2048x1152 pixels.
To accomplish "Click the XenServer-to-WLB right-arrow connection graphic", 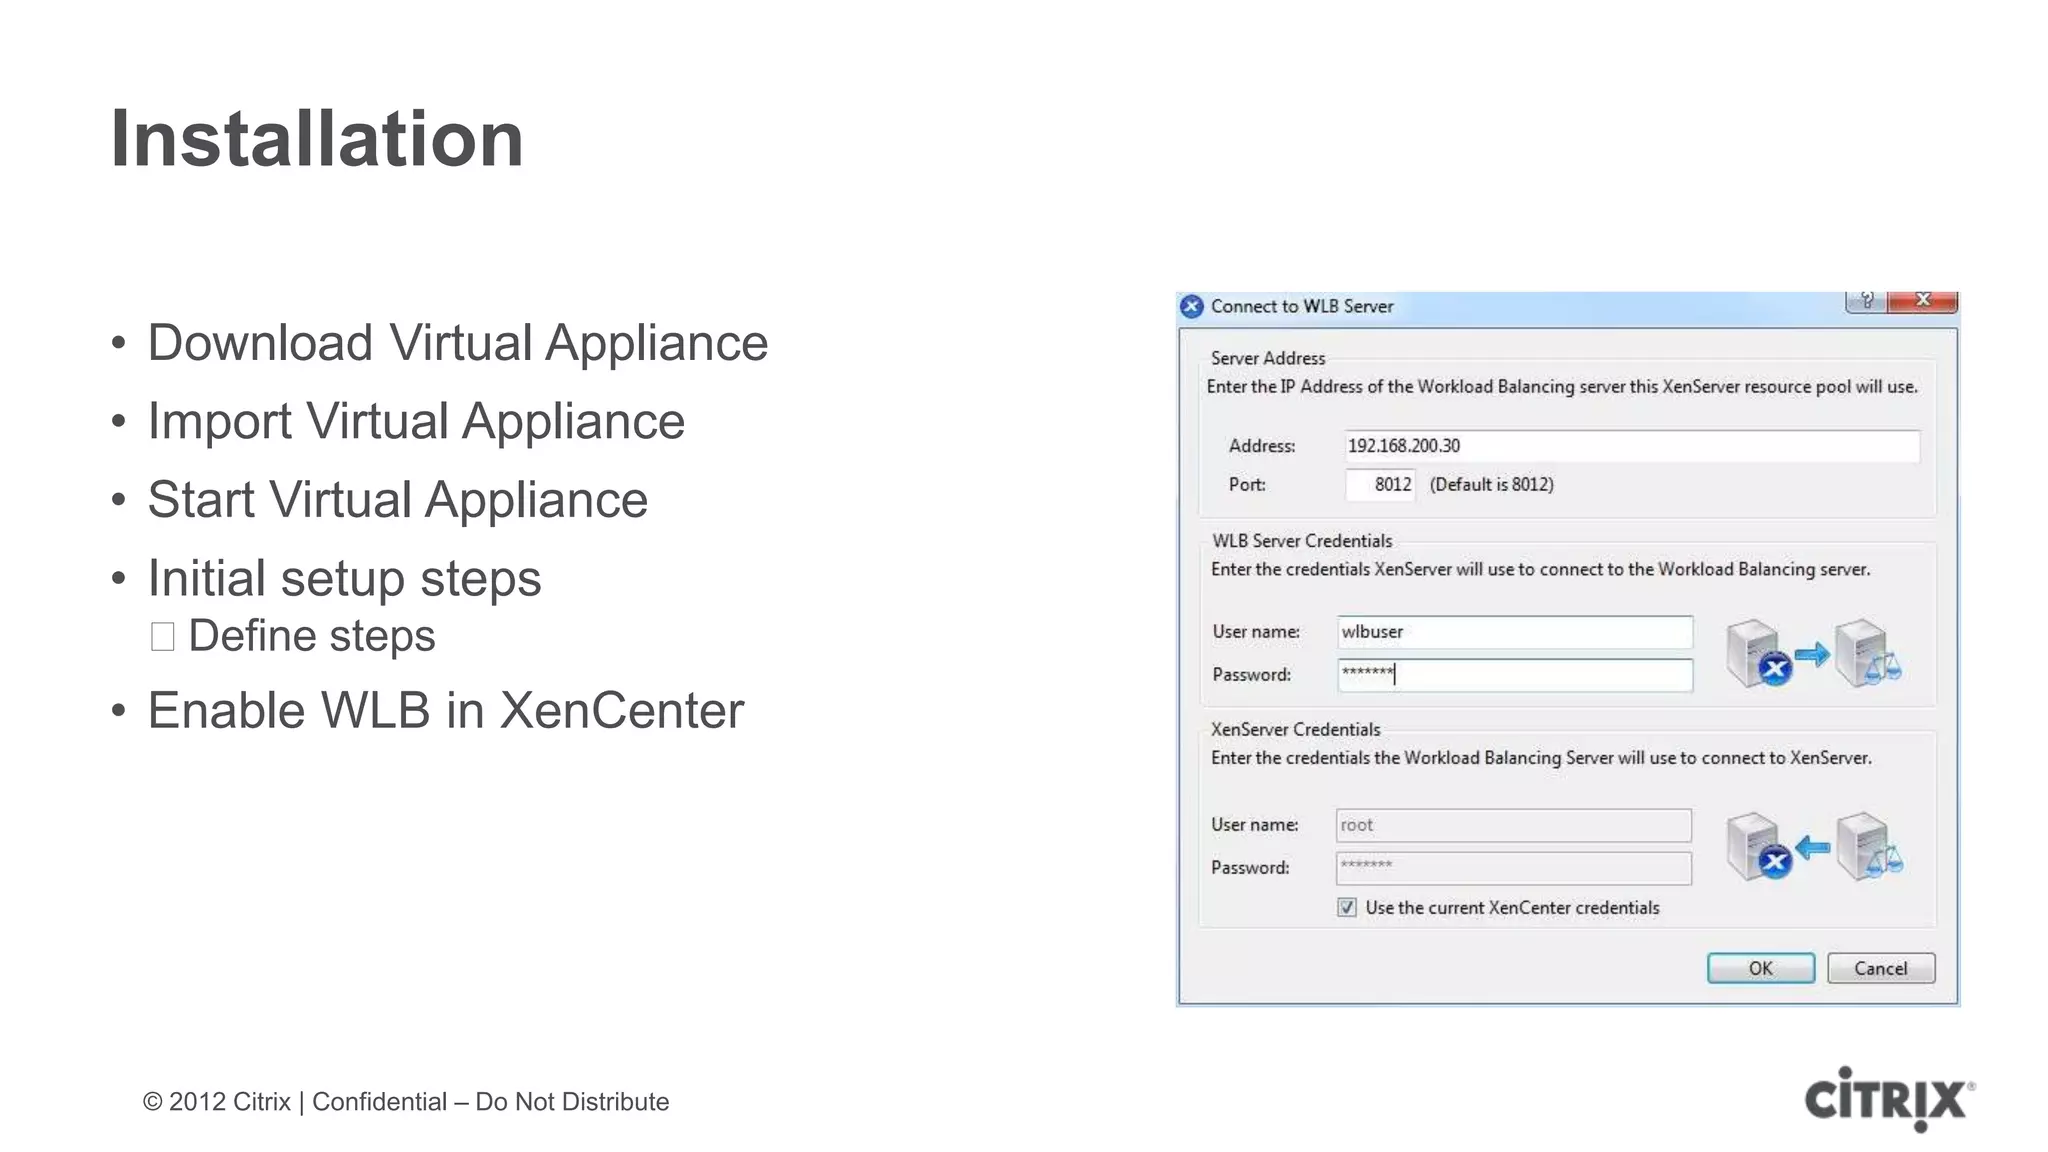I will click(x=1813, y=655).
